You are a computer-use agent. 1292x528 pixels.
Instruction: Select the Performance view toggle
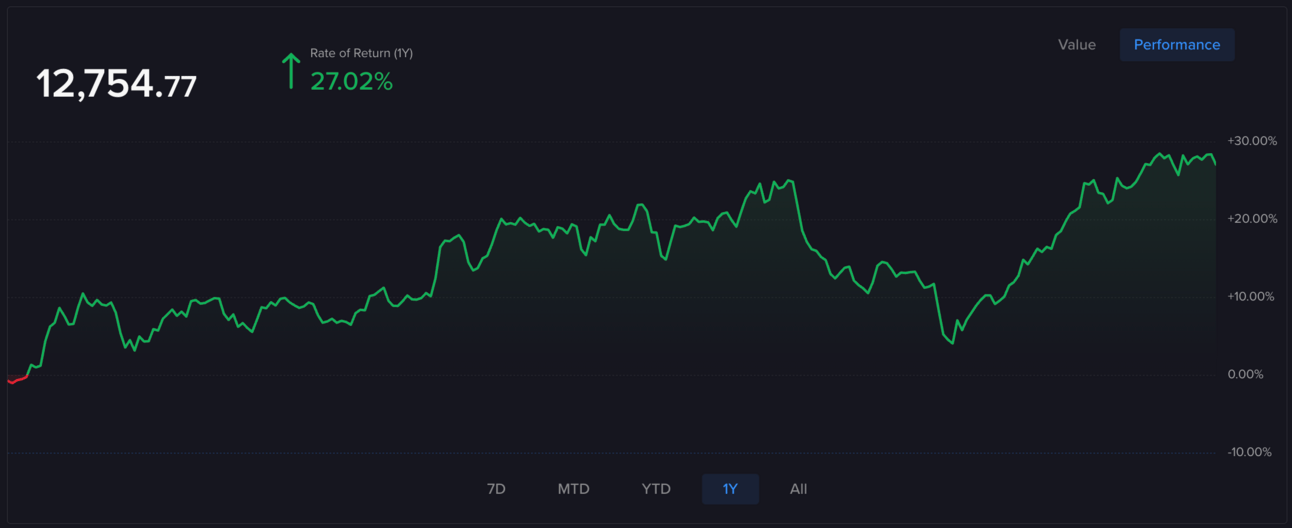(1177, 45)
